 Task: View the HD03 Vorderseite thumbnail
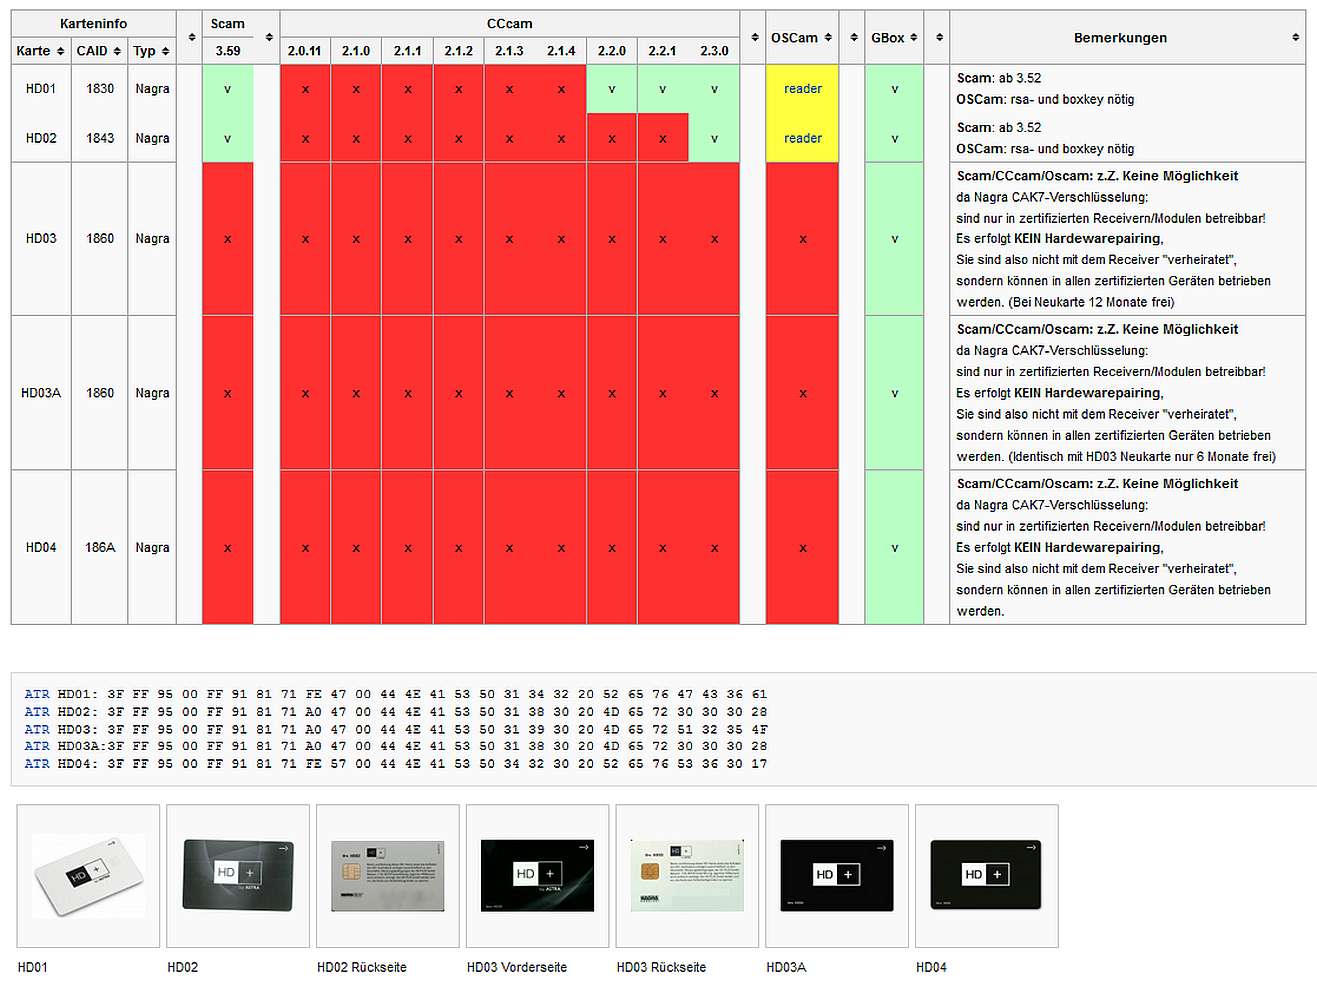click(x=537, y=875)
